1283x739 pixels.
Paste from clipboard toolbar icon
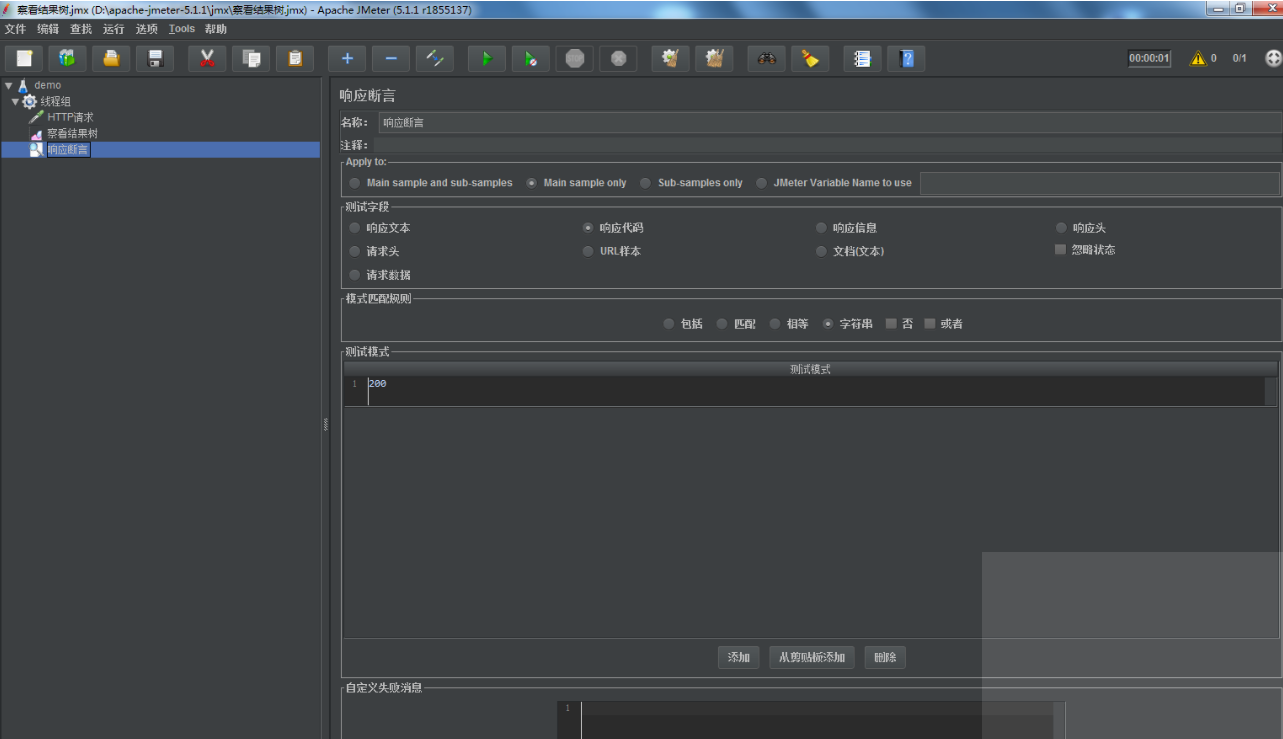point(295,58)
